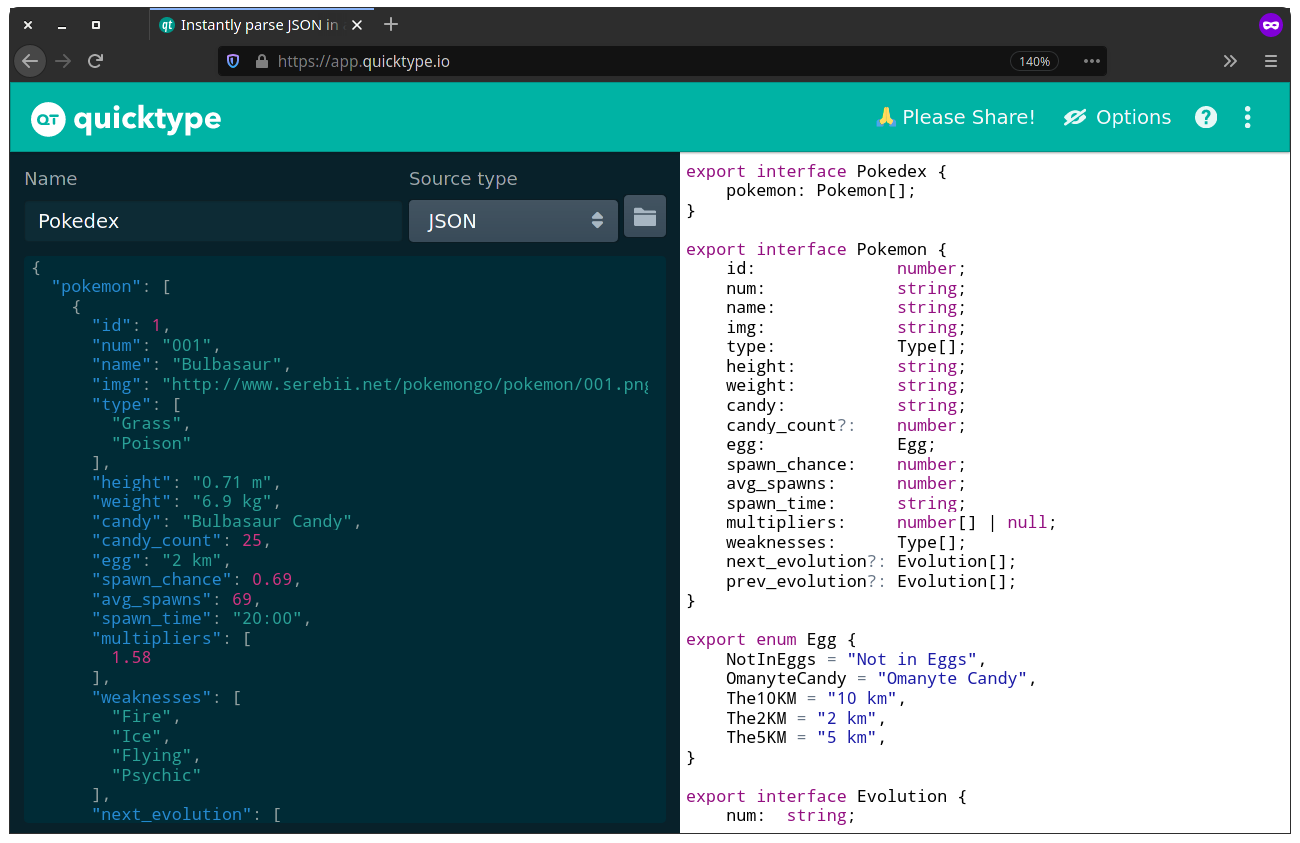Click the "Bulbasaur Candy" value

point(266,521)
